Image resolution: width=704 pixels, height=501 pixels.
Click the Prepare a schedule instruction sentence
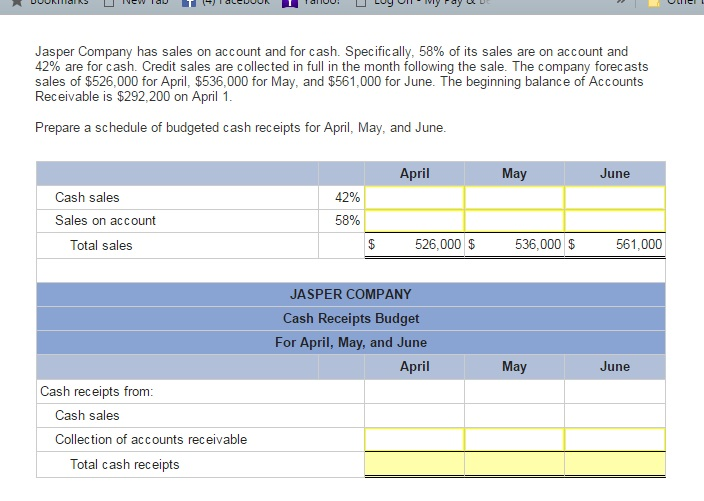pyautogui.click(x=241, y=128)
